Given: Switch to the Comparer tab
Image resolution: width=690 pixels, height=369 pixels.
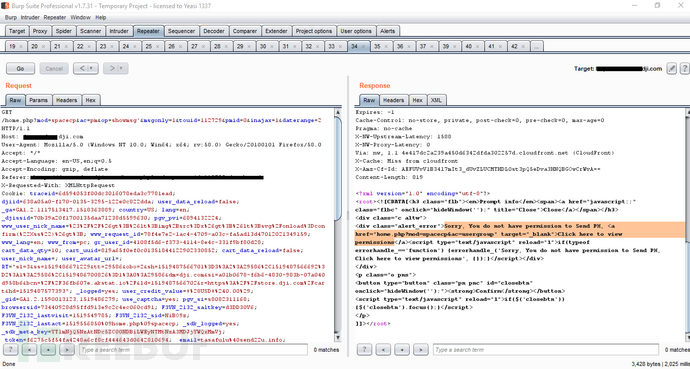Looking at the screenshot, I should click(x=245, y=31).
